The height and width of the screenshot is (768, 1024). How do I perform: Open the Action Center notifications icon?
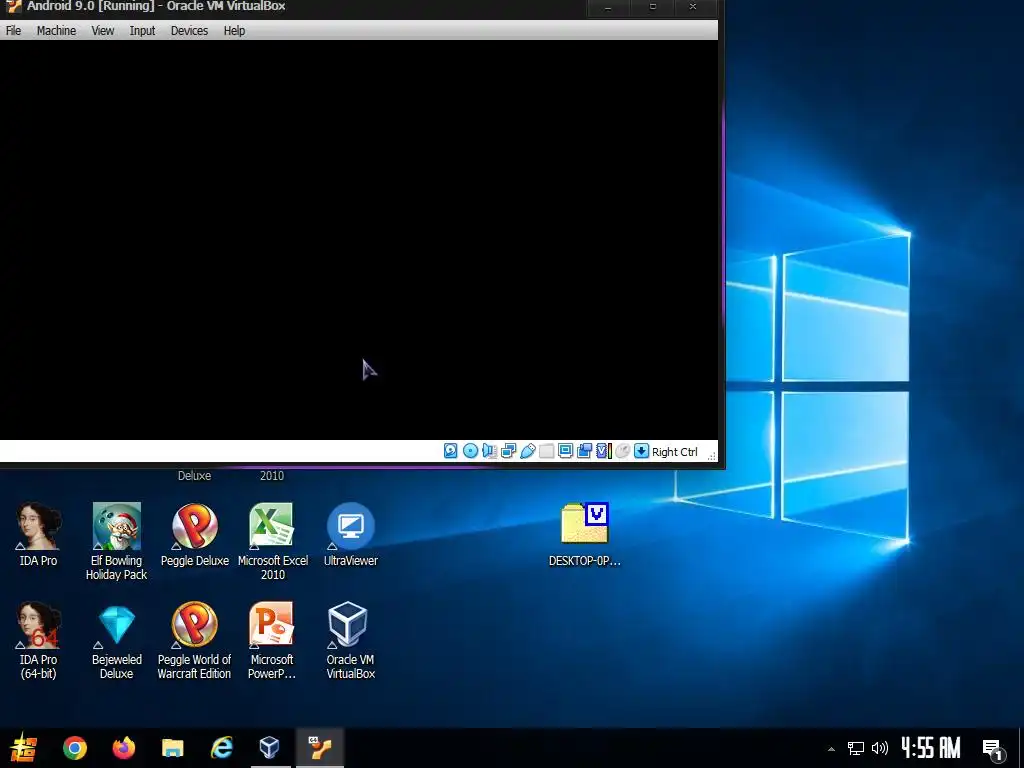coord(993,748)
